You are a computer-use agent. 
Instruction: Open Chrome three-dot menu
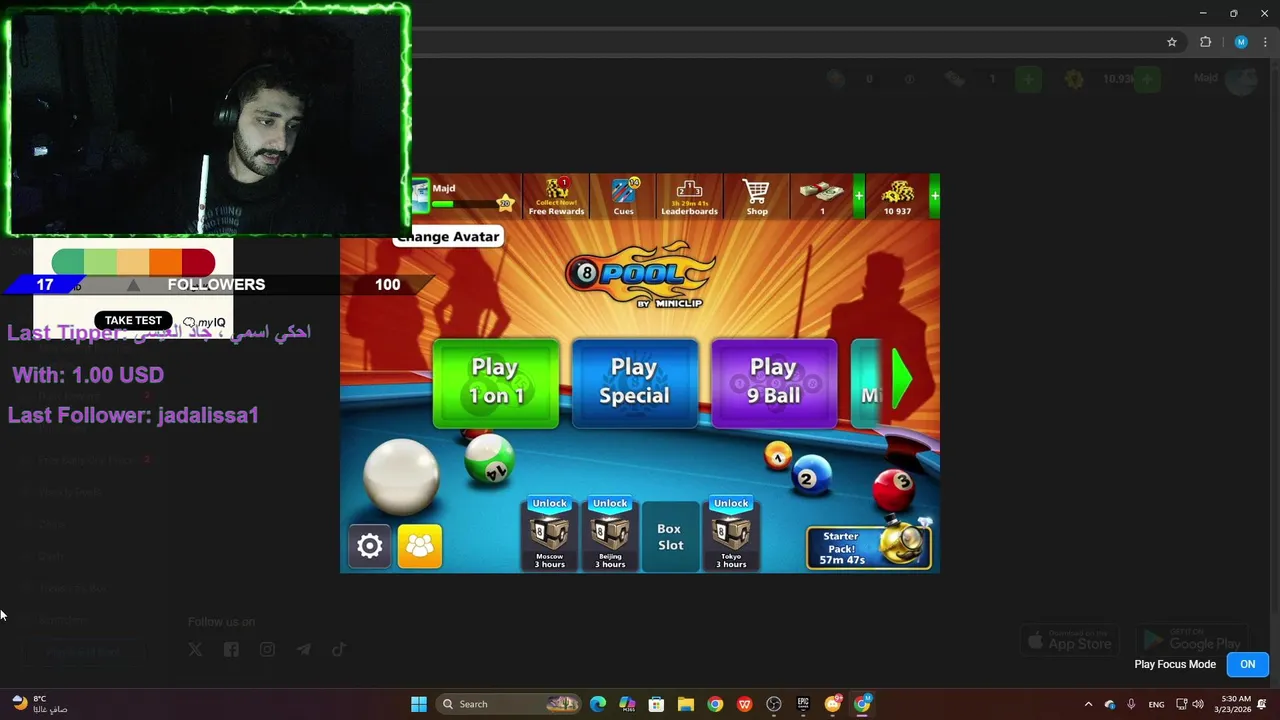pos(1265,42)
